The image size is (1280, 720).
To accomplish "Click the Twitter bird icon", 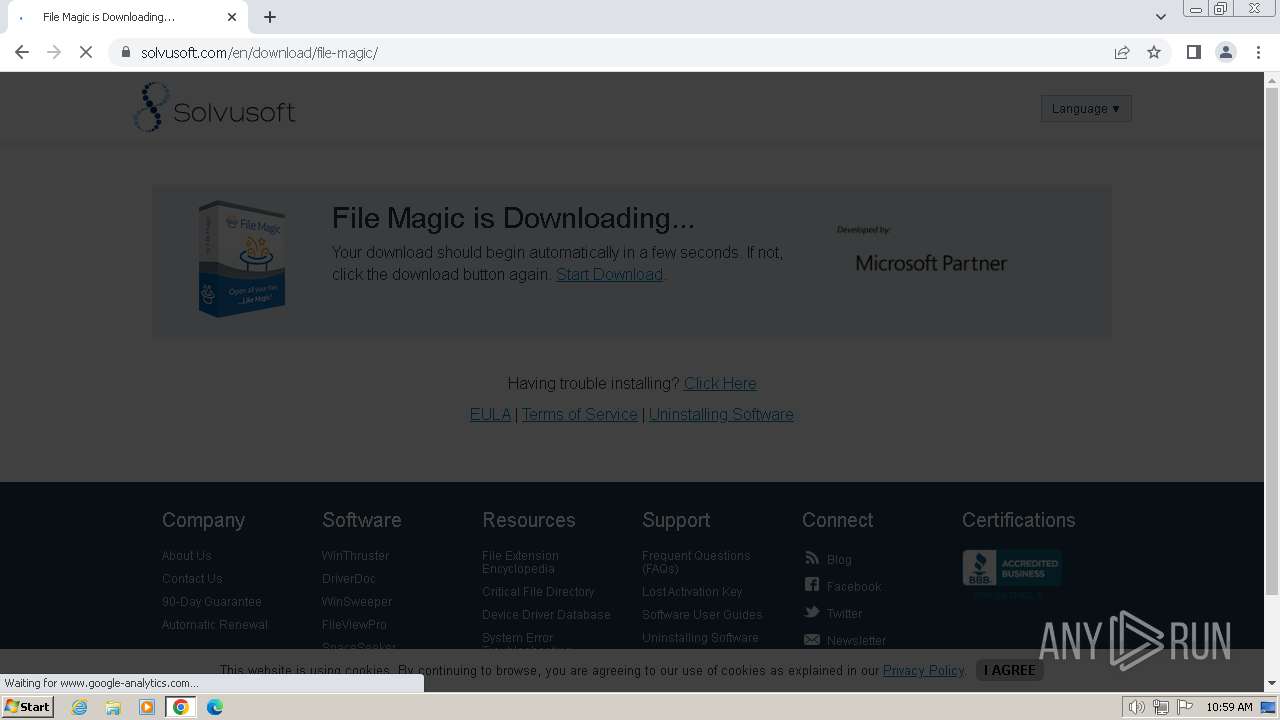I will (x=812, y=613).
